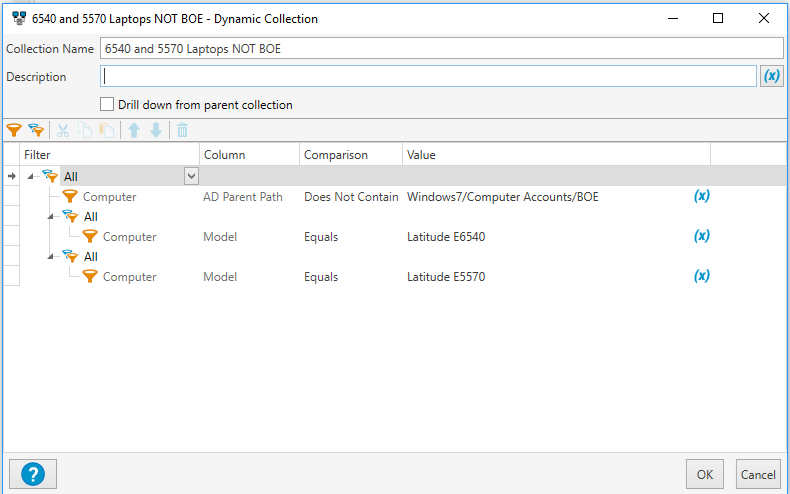Image resolution: width=790 pixels, height=494 pixels.
Task: Move the filter up with the up arrow
Action: pos(134,130)
